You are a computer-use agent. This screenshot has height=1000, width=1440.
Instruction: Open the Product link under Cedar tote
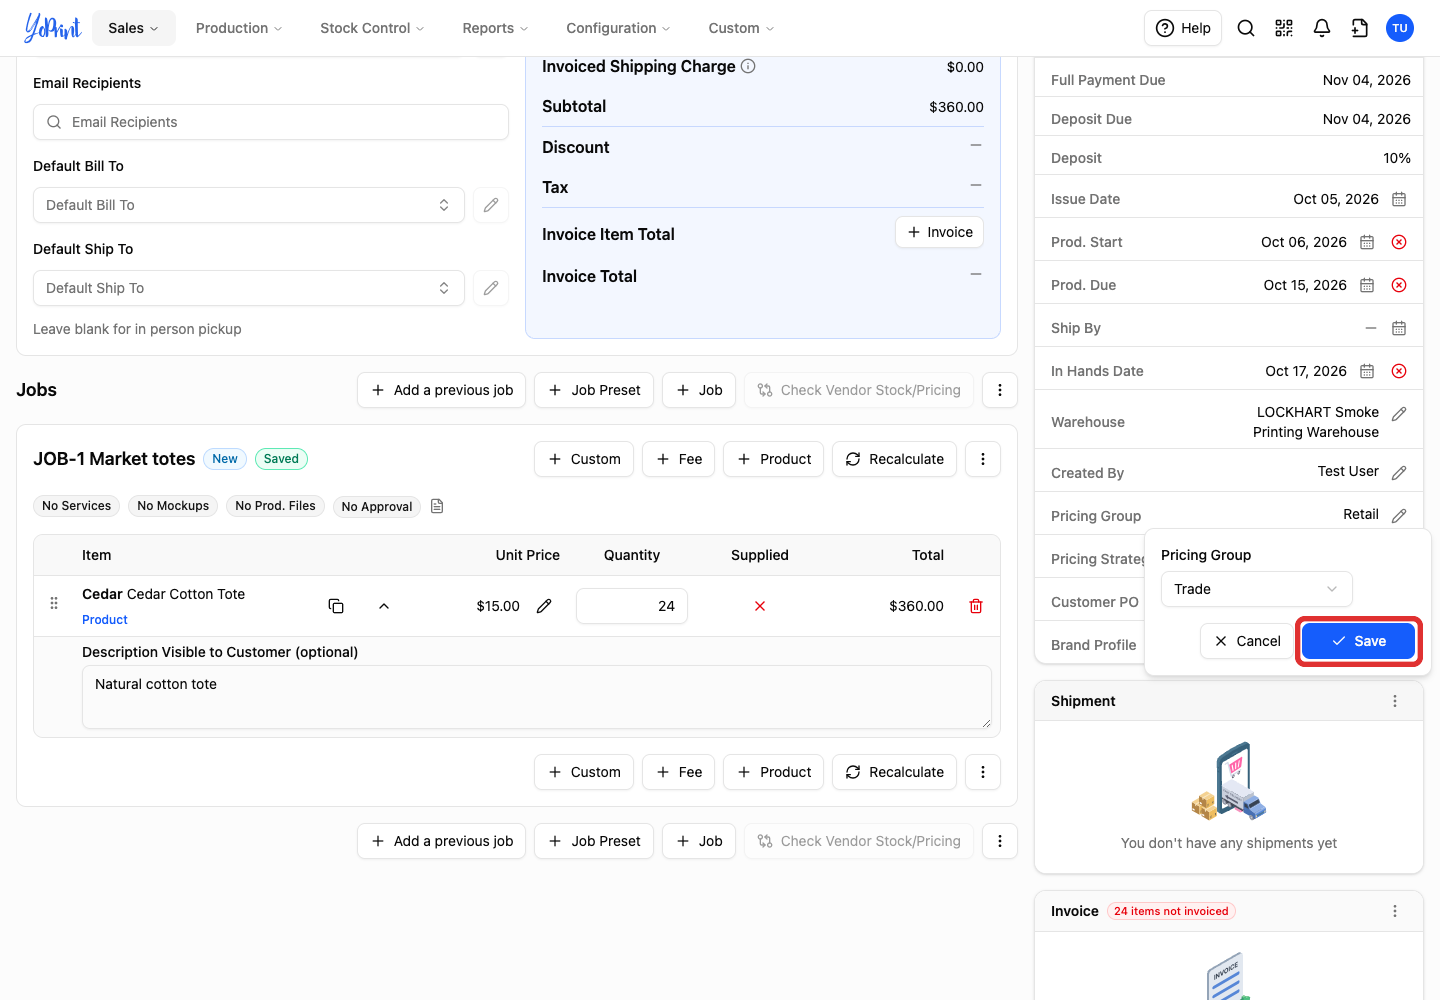click(x=105, y=620)
